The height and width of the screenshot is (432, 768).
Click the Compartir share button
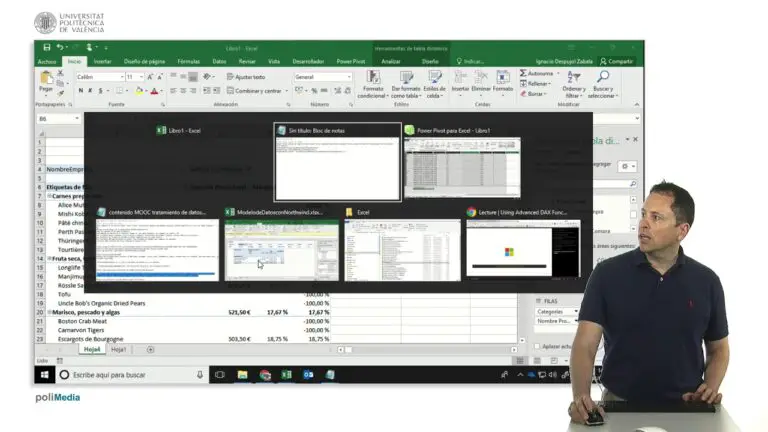click(x=616, y=62)
